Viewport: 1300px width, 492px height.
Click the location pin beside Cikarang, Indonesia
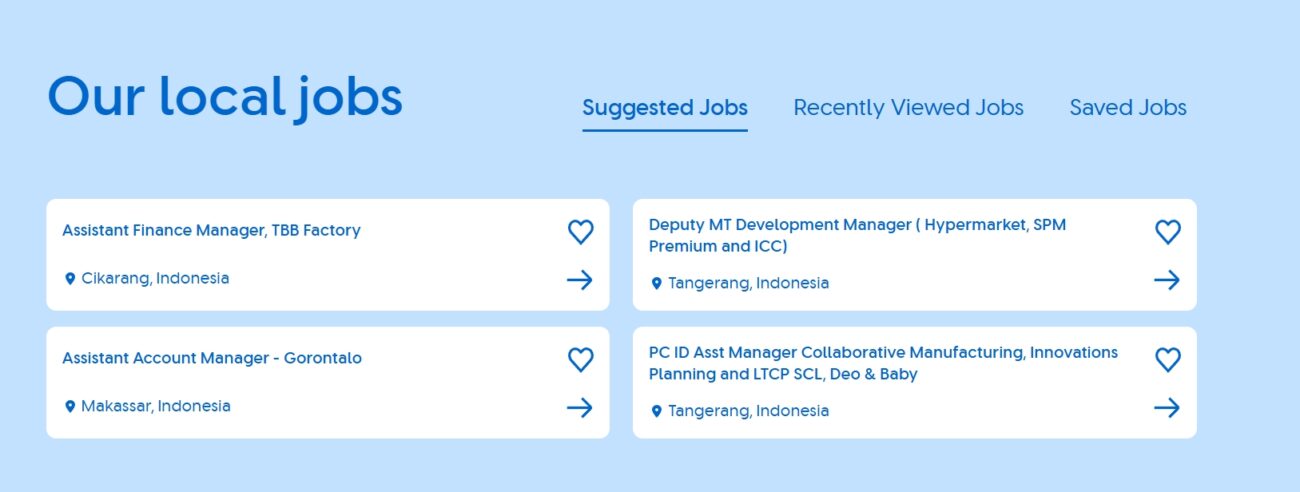tap(70, 279)
